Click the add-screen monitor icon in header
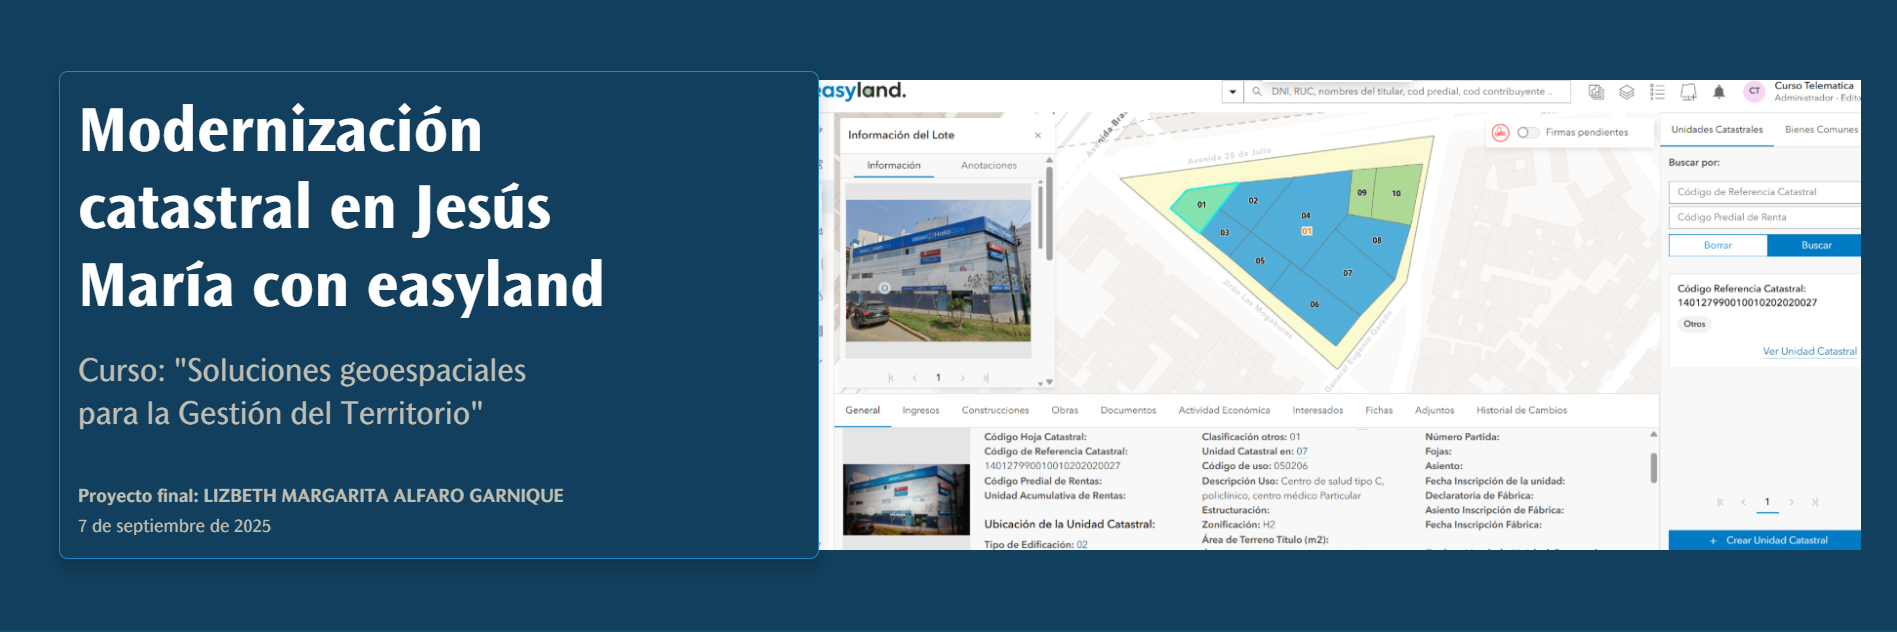 coord(1688,92)
